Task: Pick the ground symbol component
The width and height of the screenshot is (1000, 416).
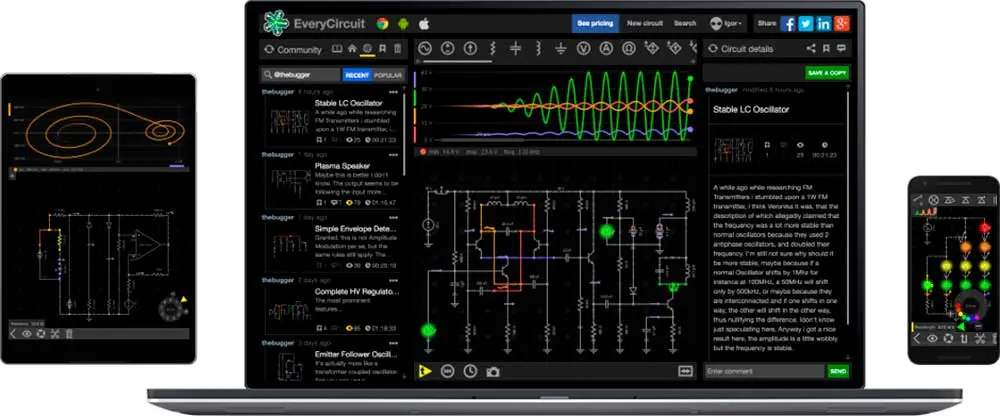Action: [561, 48]
